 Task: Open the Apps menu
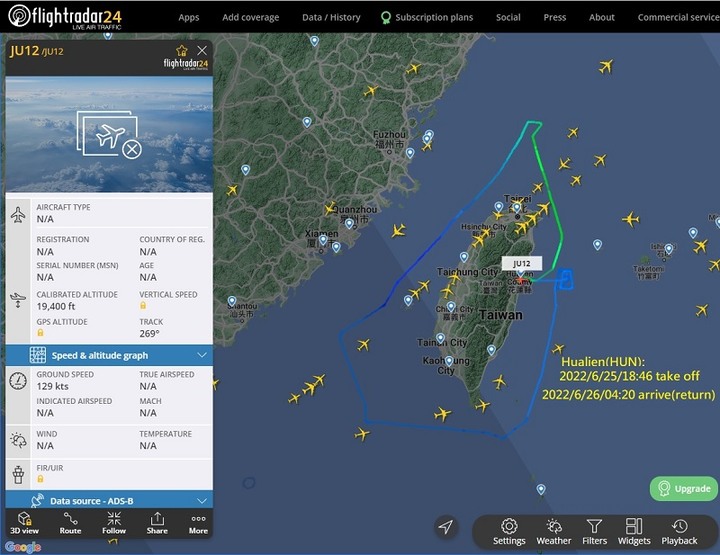coord(189,17)
